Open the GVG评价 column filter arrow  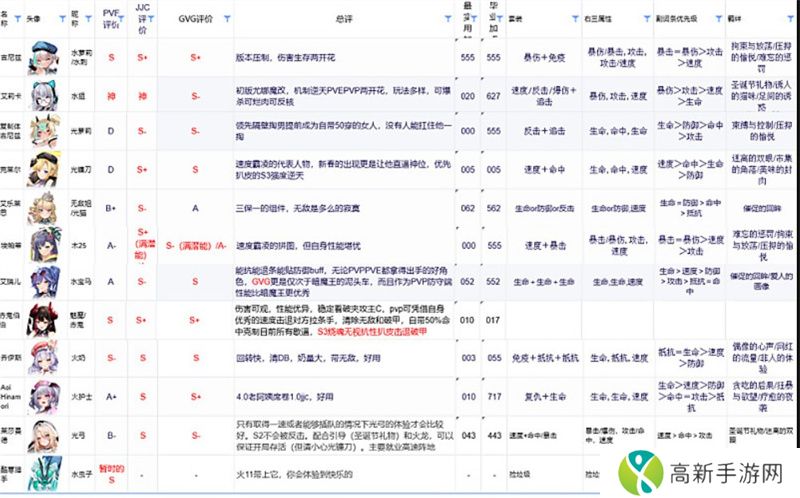(227, 19)
